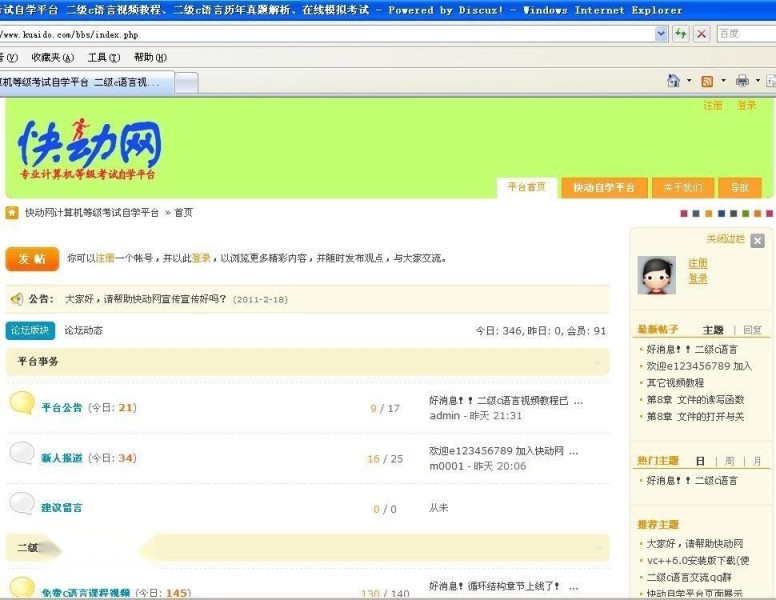The width and height of the screenshot is (776, 600).
Task: Click the 发帖 post button
Action: pyautogui.click(x=31, y=259)
